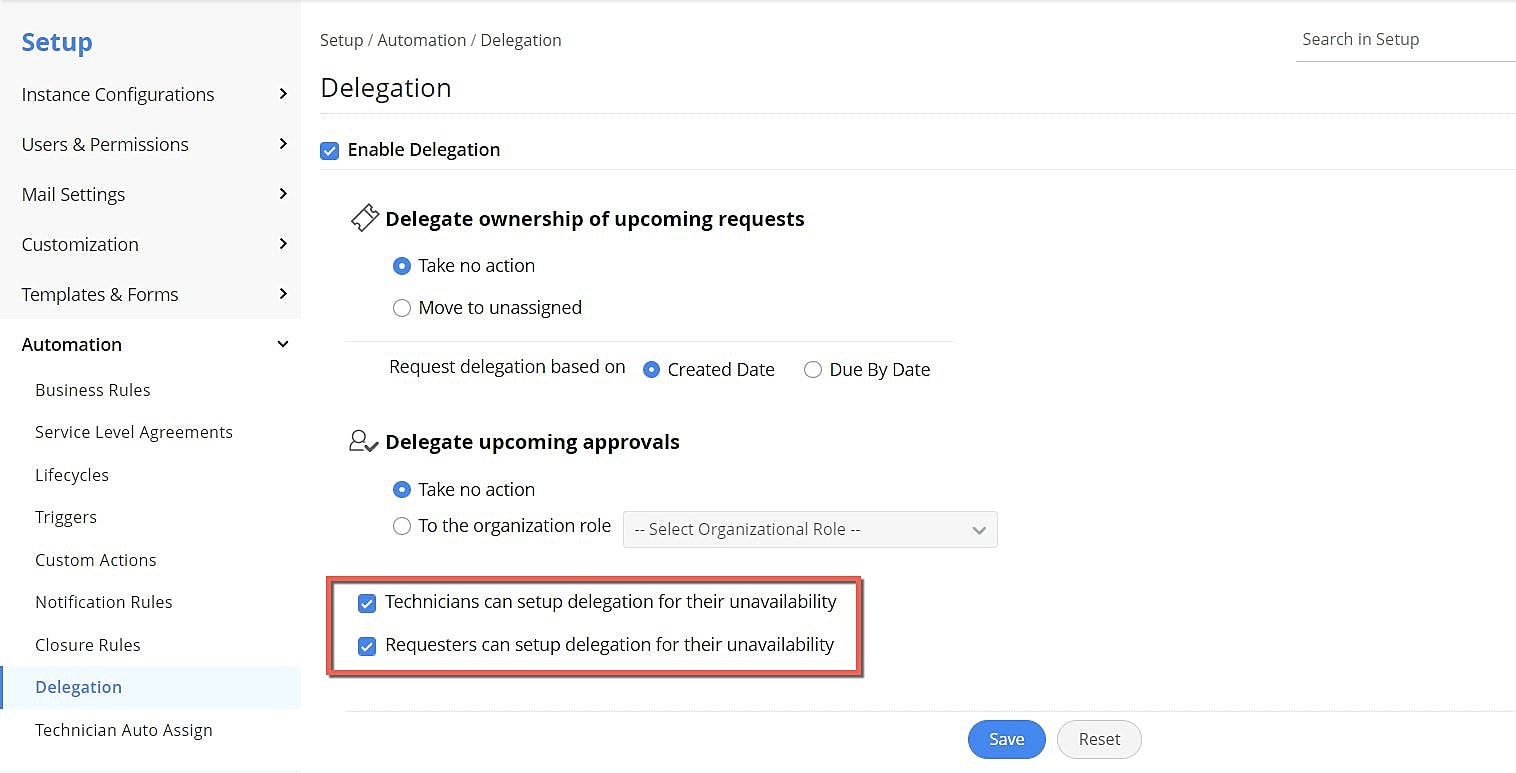The image size is (1516, 773).
Task: Toggle Requesters can setup delegation checkbox
Action: tap(367, 646)
